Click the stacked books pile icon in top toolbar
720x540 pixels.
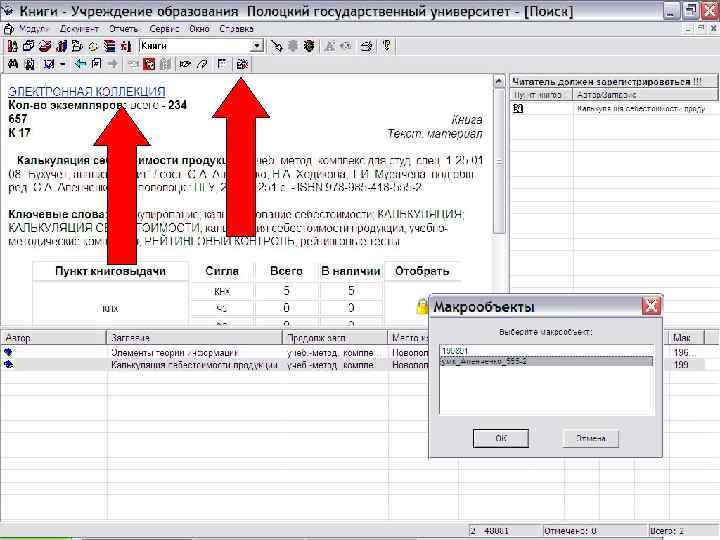click(x=109, y=46)
